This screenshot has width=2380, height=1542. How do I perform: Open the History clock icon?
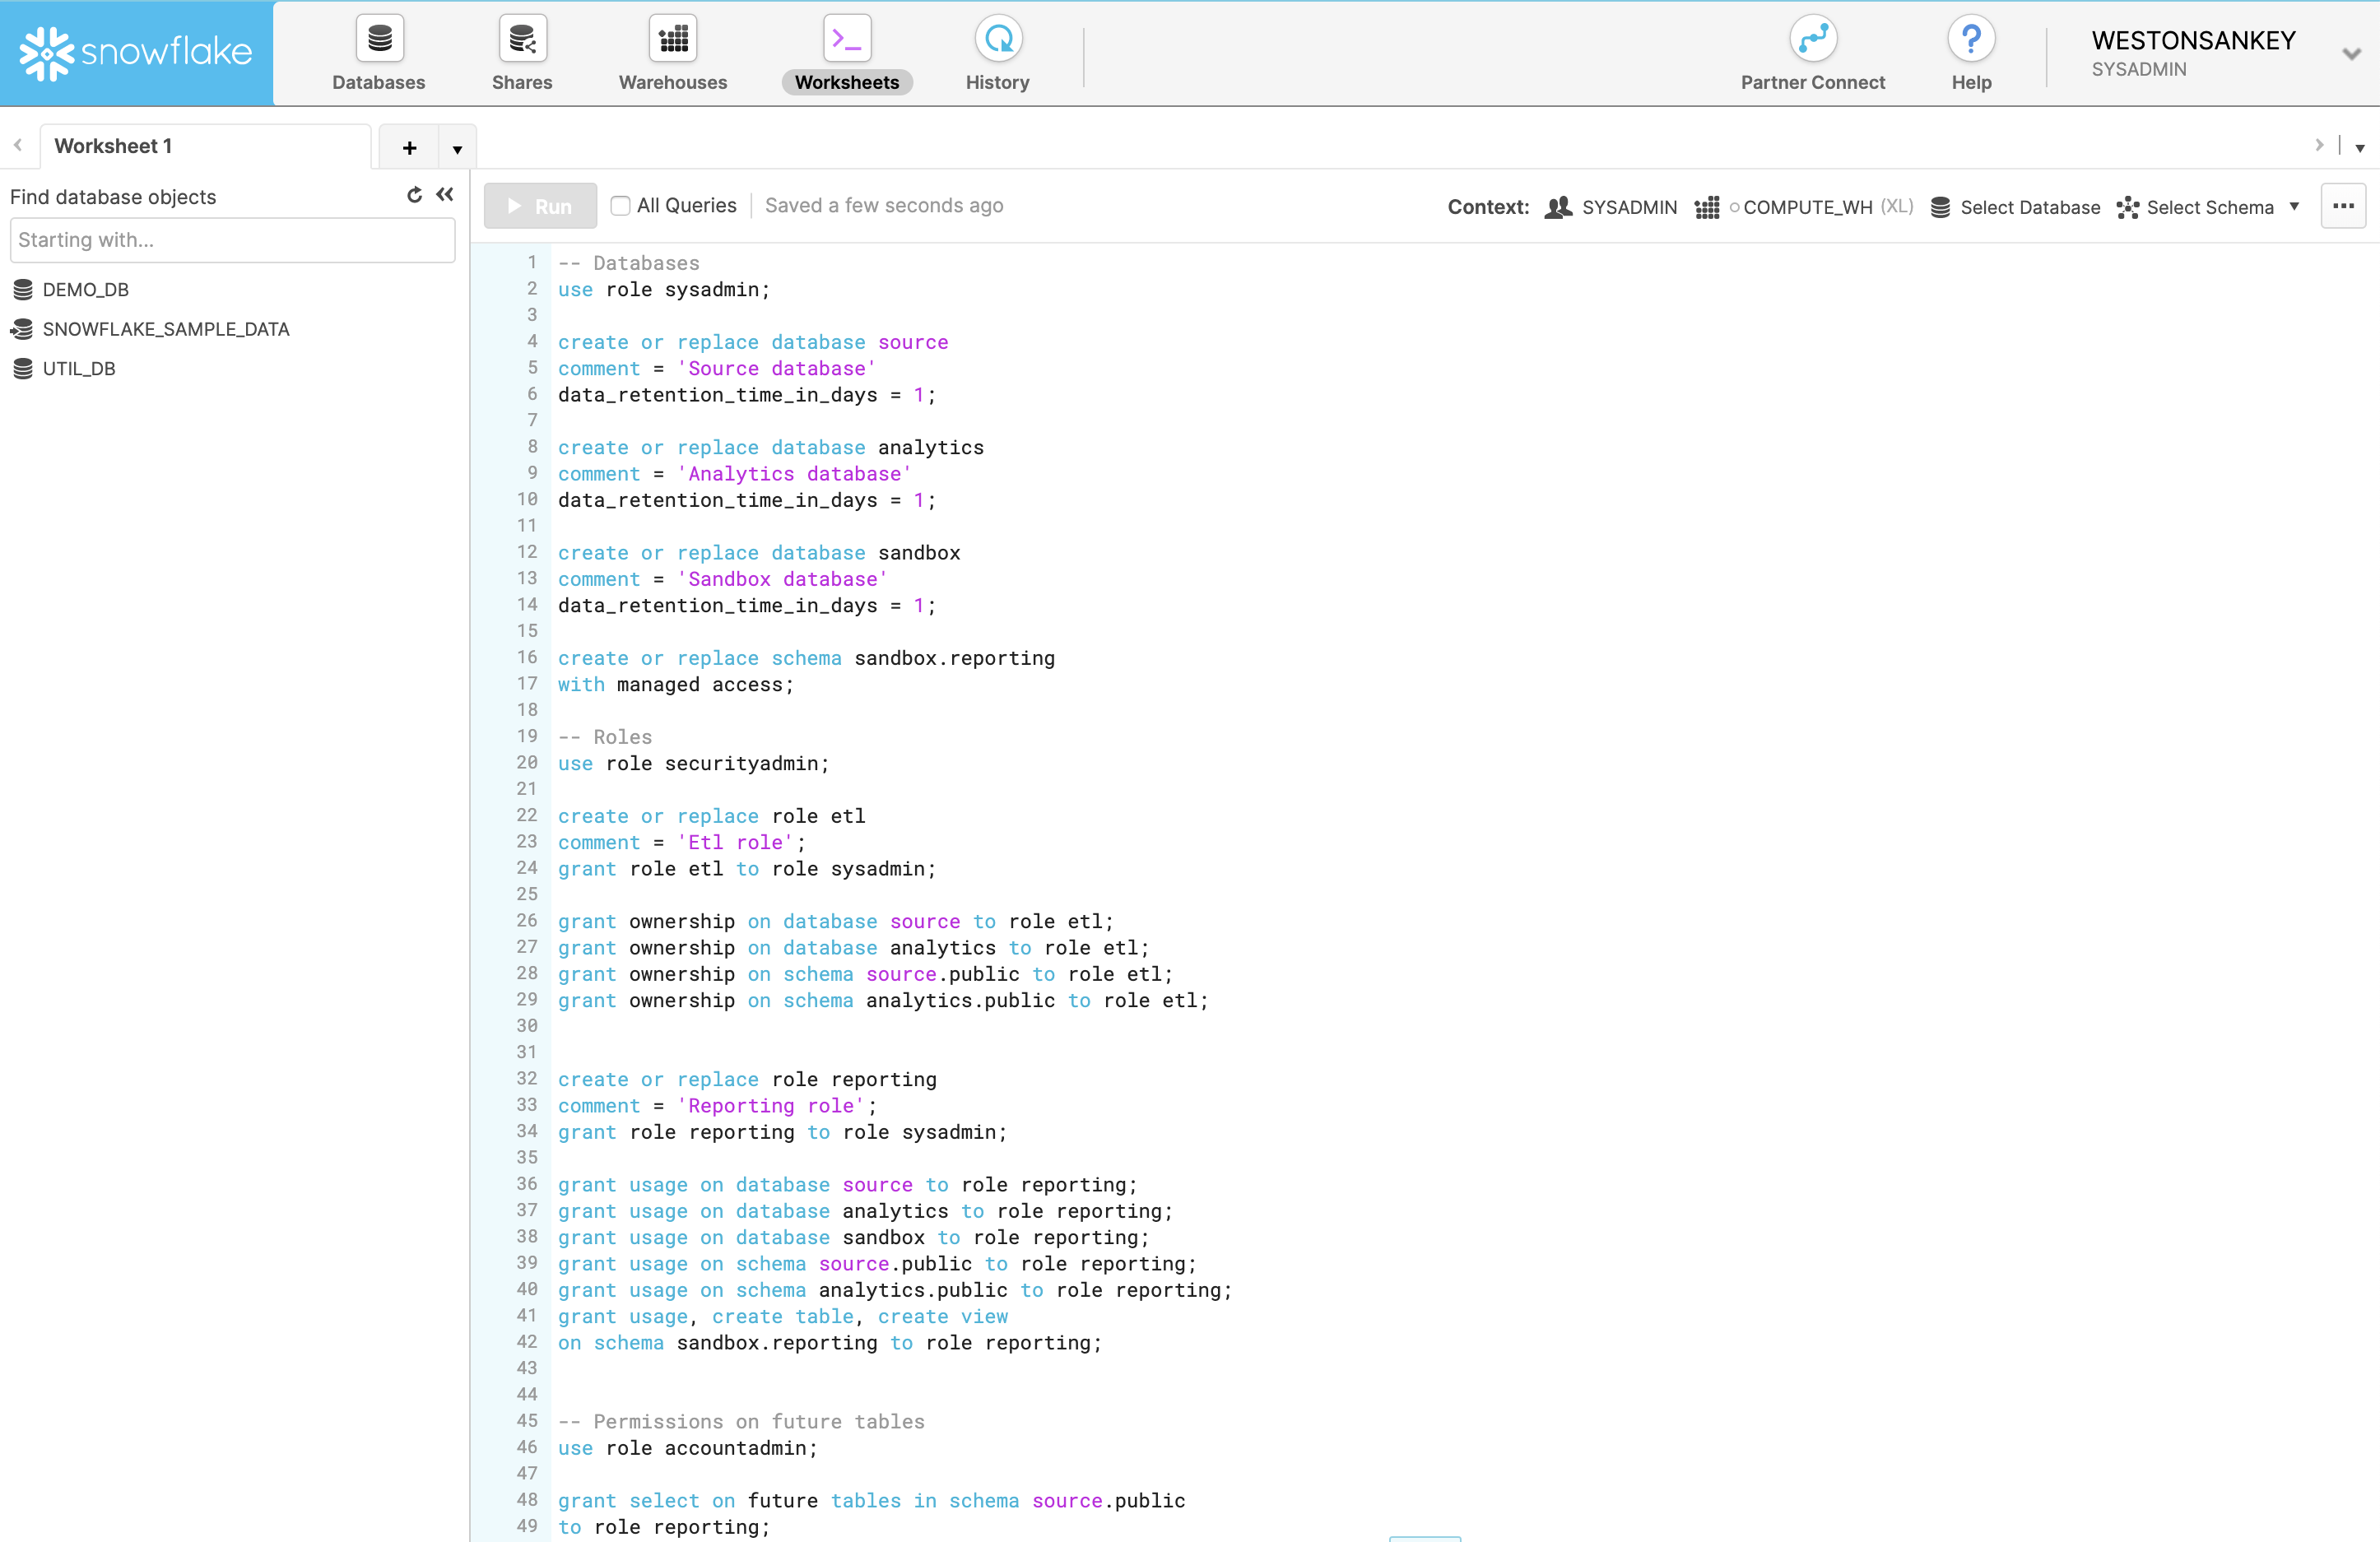[998, 39]
